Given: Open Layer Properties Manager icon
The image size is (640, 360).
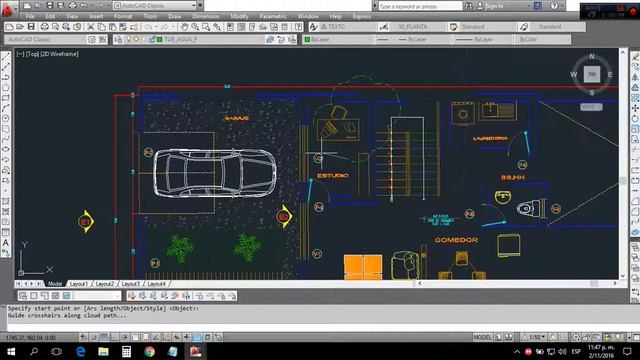Looking at the screenshot, I should 118,39.
